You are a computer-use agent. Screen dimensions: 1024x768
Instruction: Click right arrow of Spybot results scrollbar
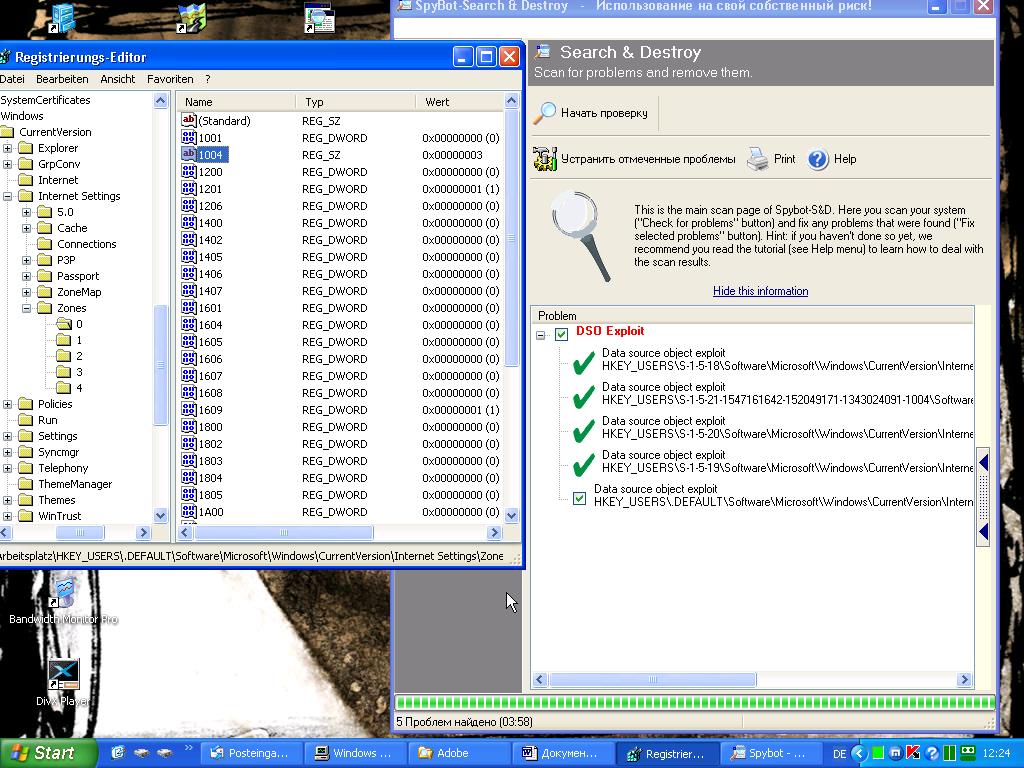[964, 680]
